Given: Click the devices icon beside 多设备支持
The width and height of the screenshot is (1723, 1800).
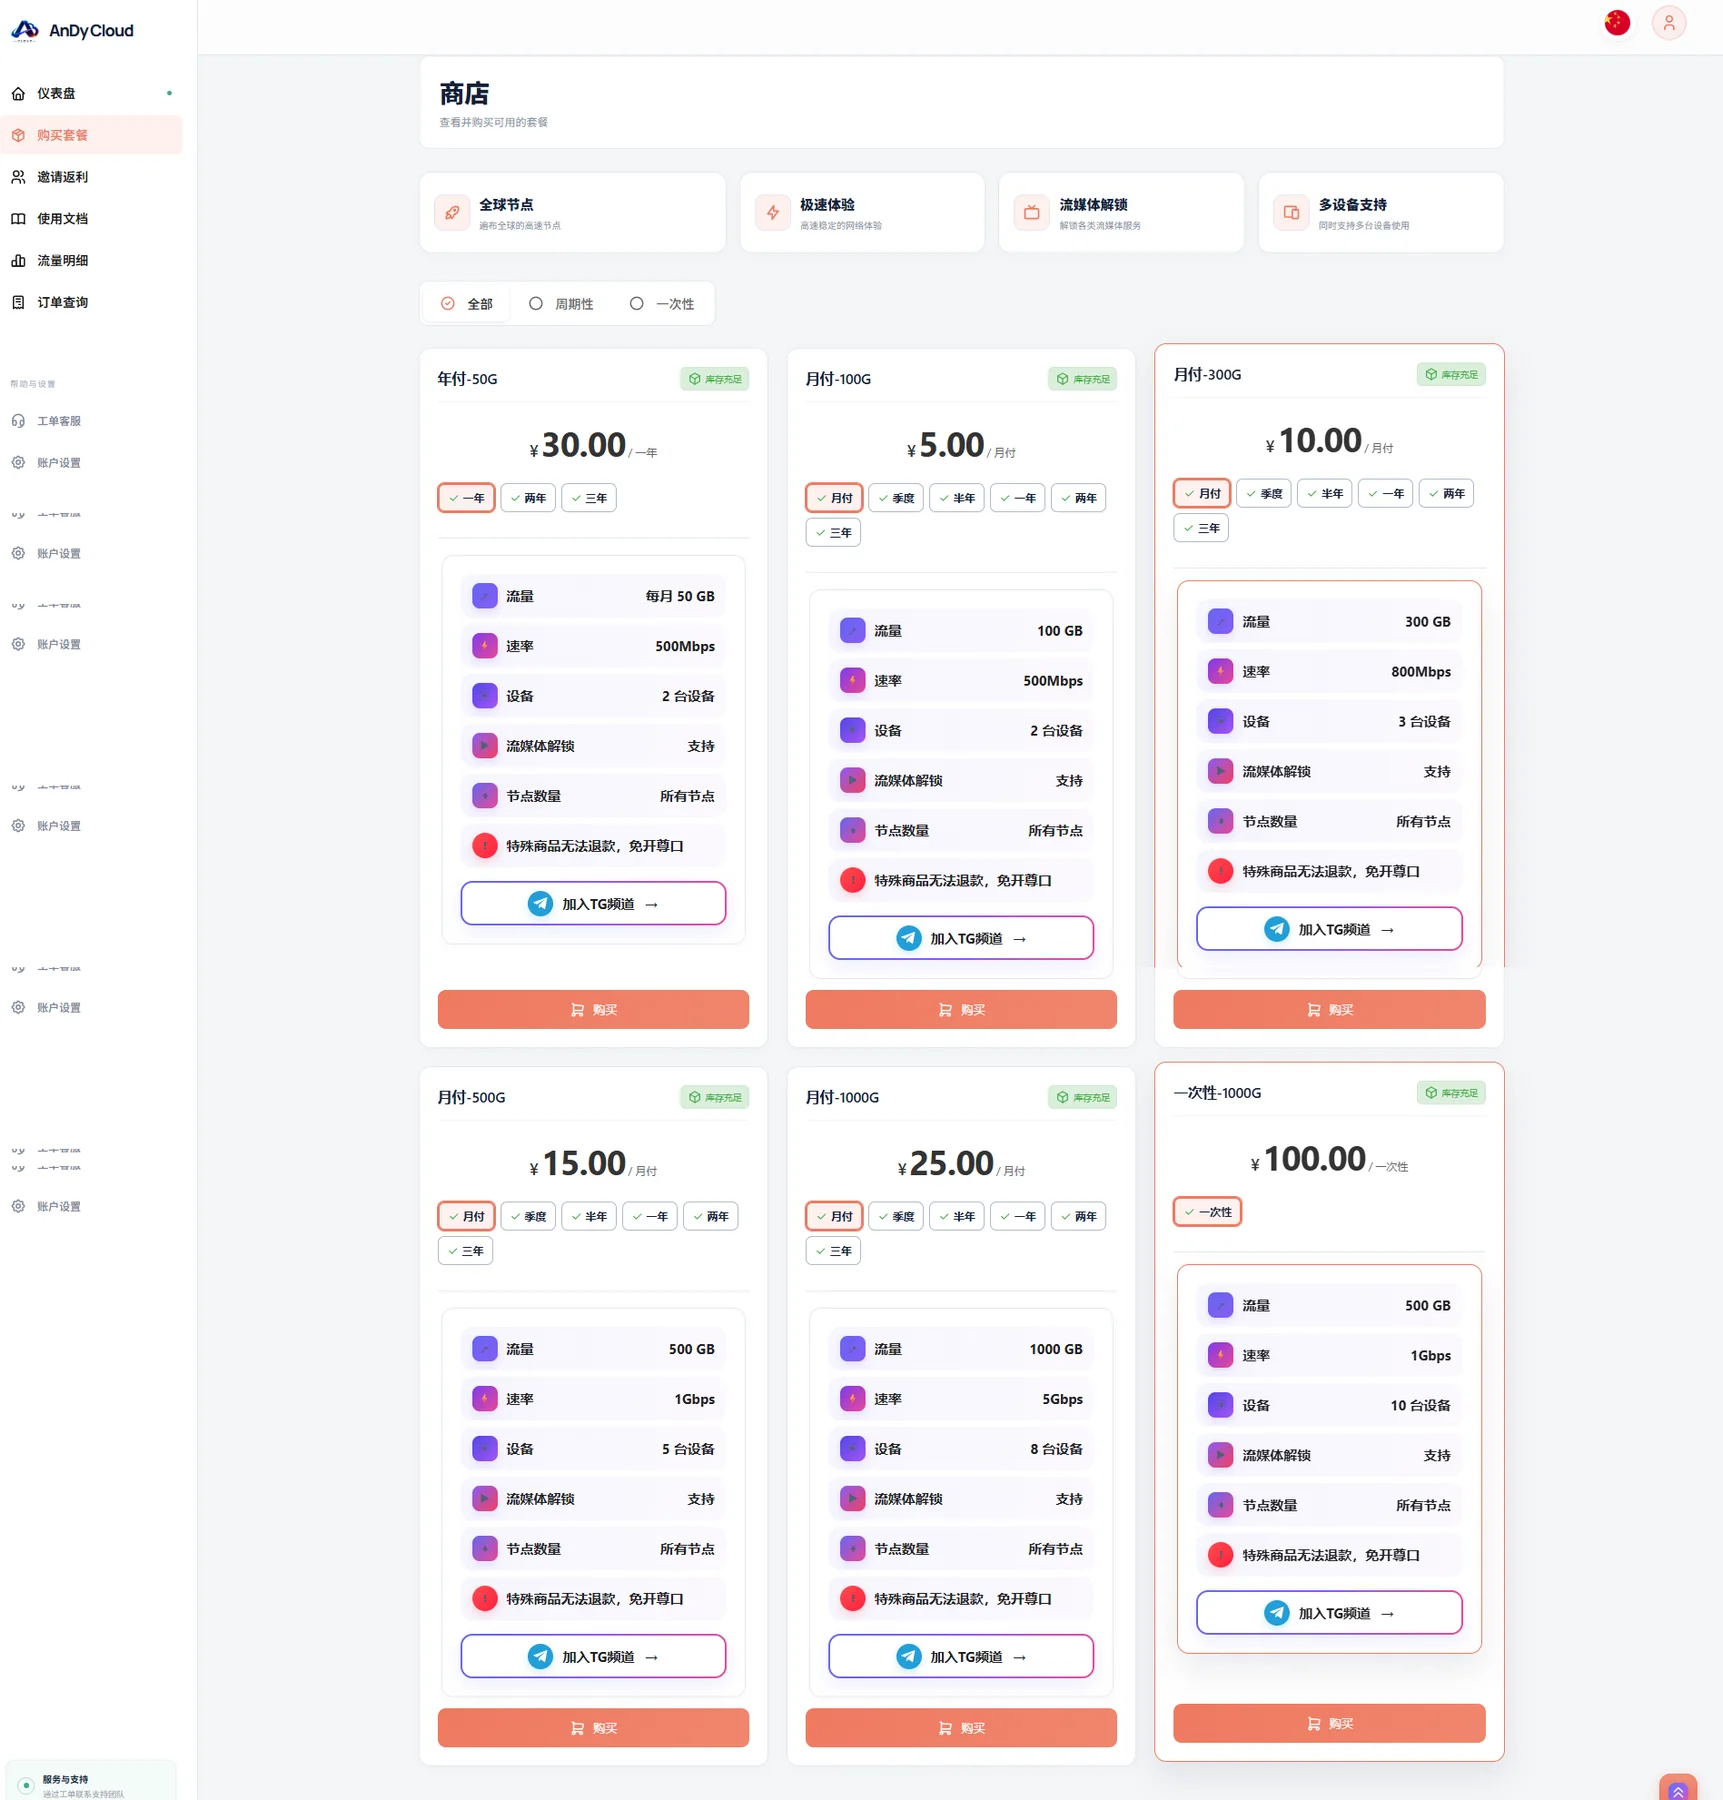Looking at the screenshot, I should (x=1291, y=213).
